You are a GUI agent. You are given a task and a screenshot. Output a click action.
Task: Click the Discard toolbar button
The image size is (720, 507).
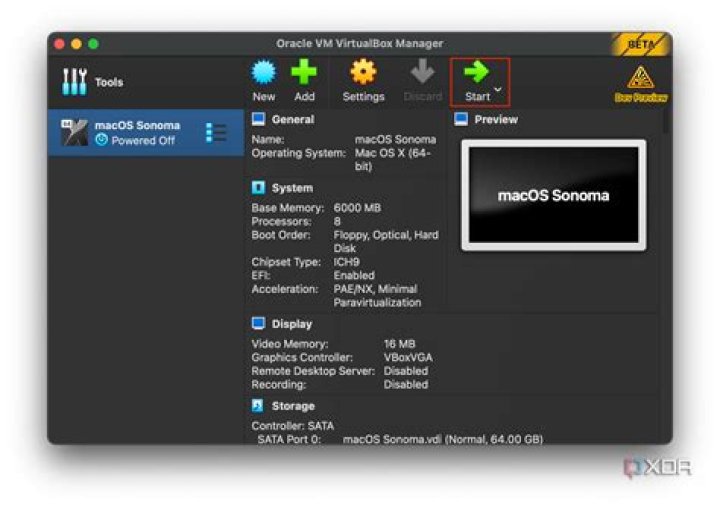point(422,81)
